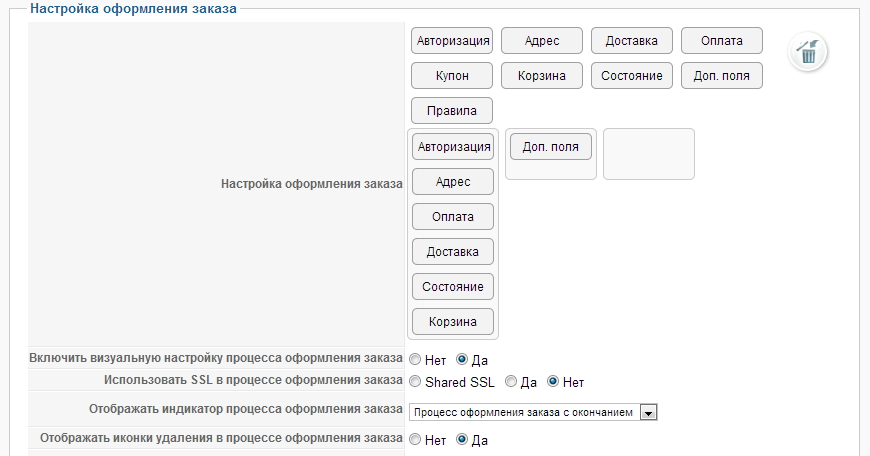Click the trash bin icon
The height and width of the screenshot is (456, 870).
808,52
